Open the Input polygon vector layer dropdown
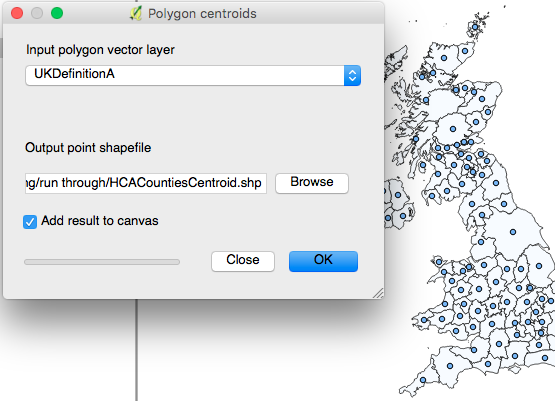555x401 pixels. (193, 75)
